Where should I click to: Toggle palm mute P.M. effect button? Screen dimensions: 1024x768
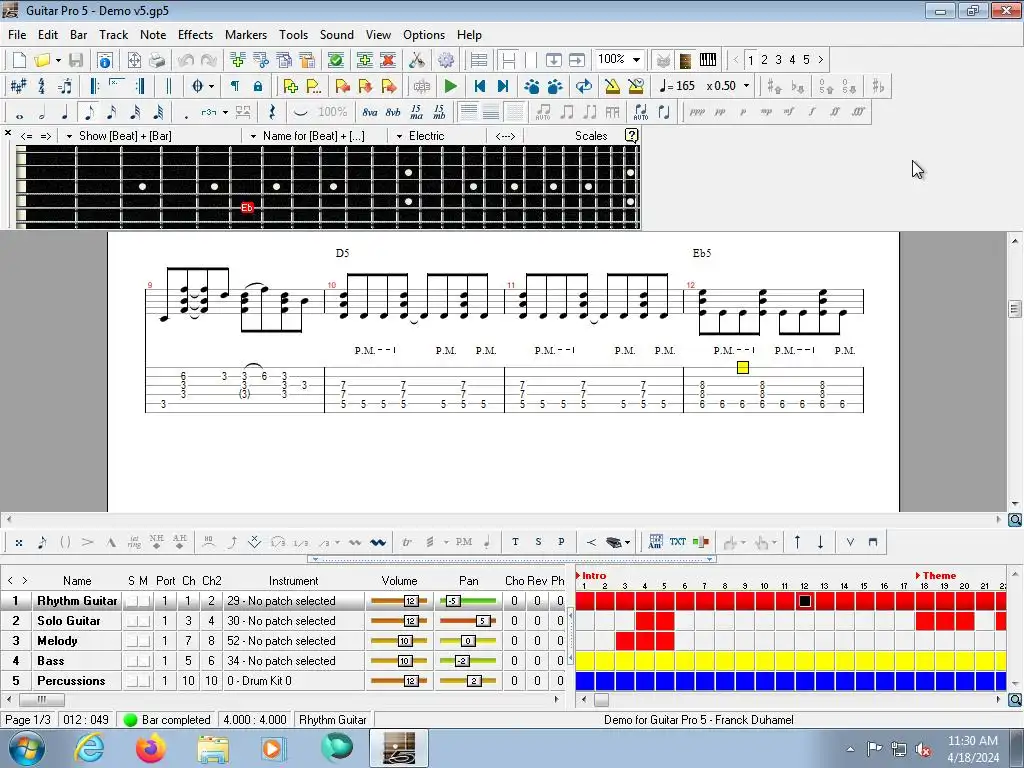click(464, 541)
